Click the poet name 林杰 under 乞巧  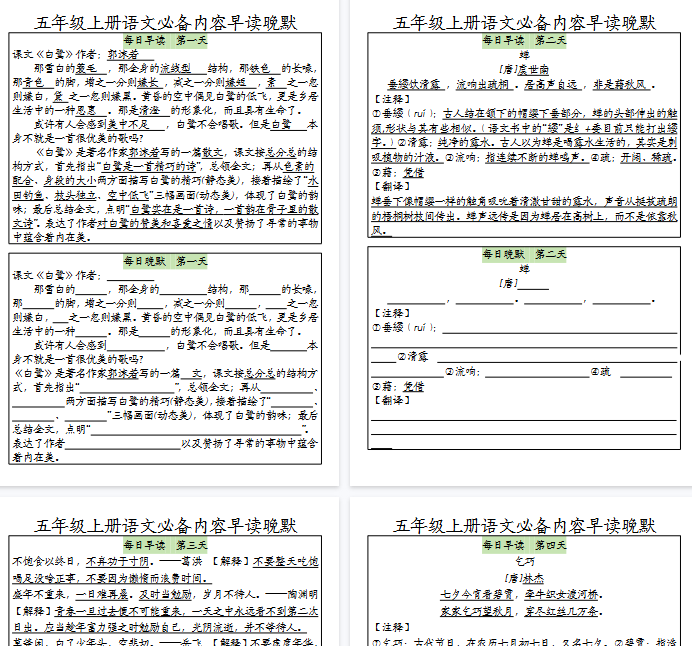click(x=532, y=578)
